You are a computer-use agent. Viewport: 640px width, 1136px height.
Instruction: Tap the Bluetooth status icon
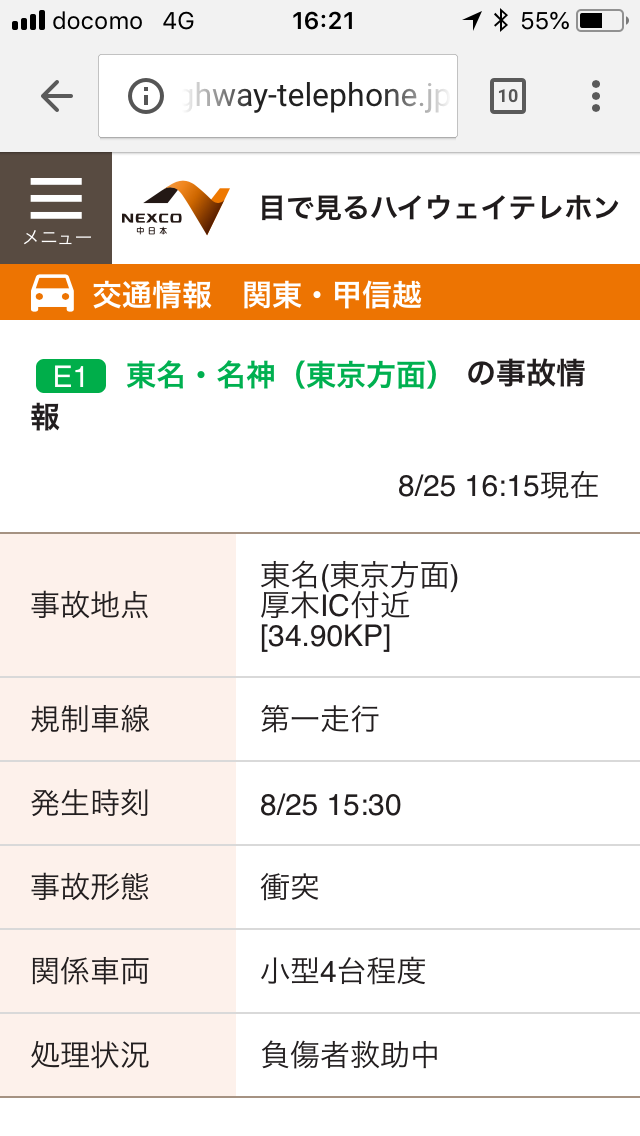501,20
